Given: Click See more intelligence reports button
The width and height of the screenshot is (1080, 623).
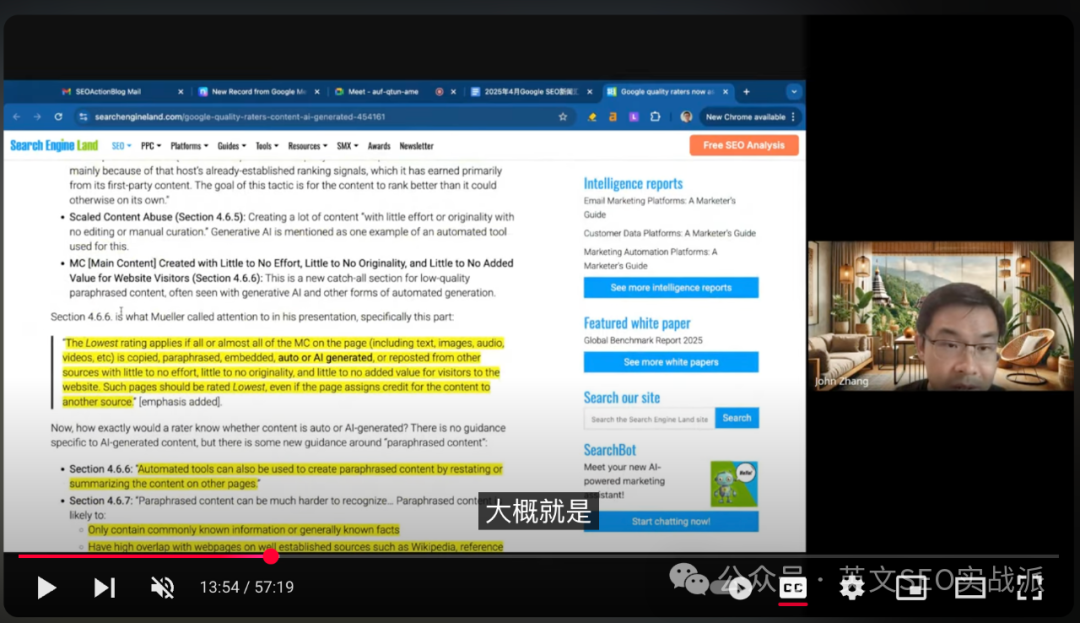Looking at the screenshot, I should [671, 288].
